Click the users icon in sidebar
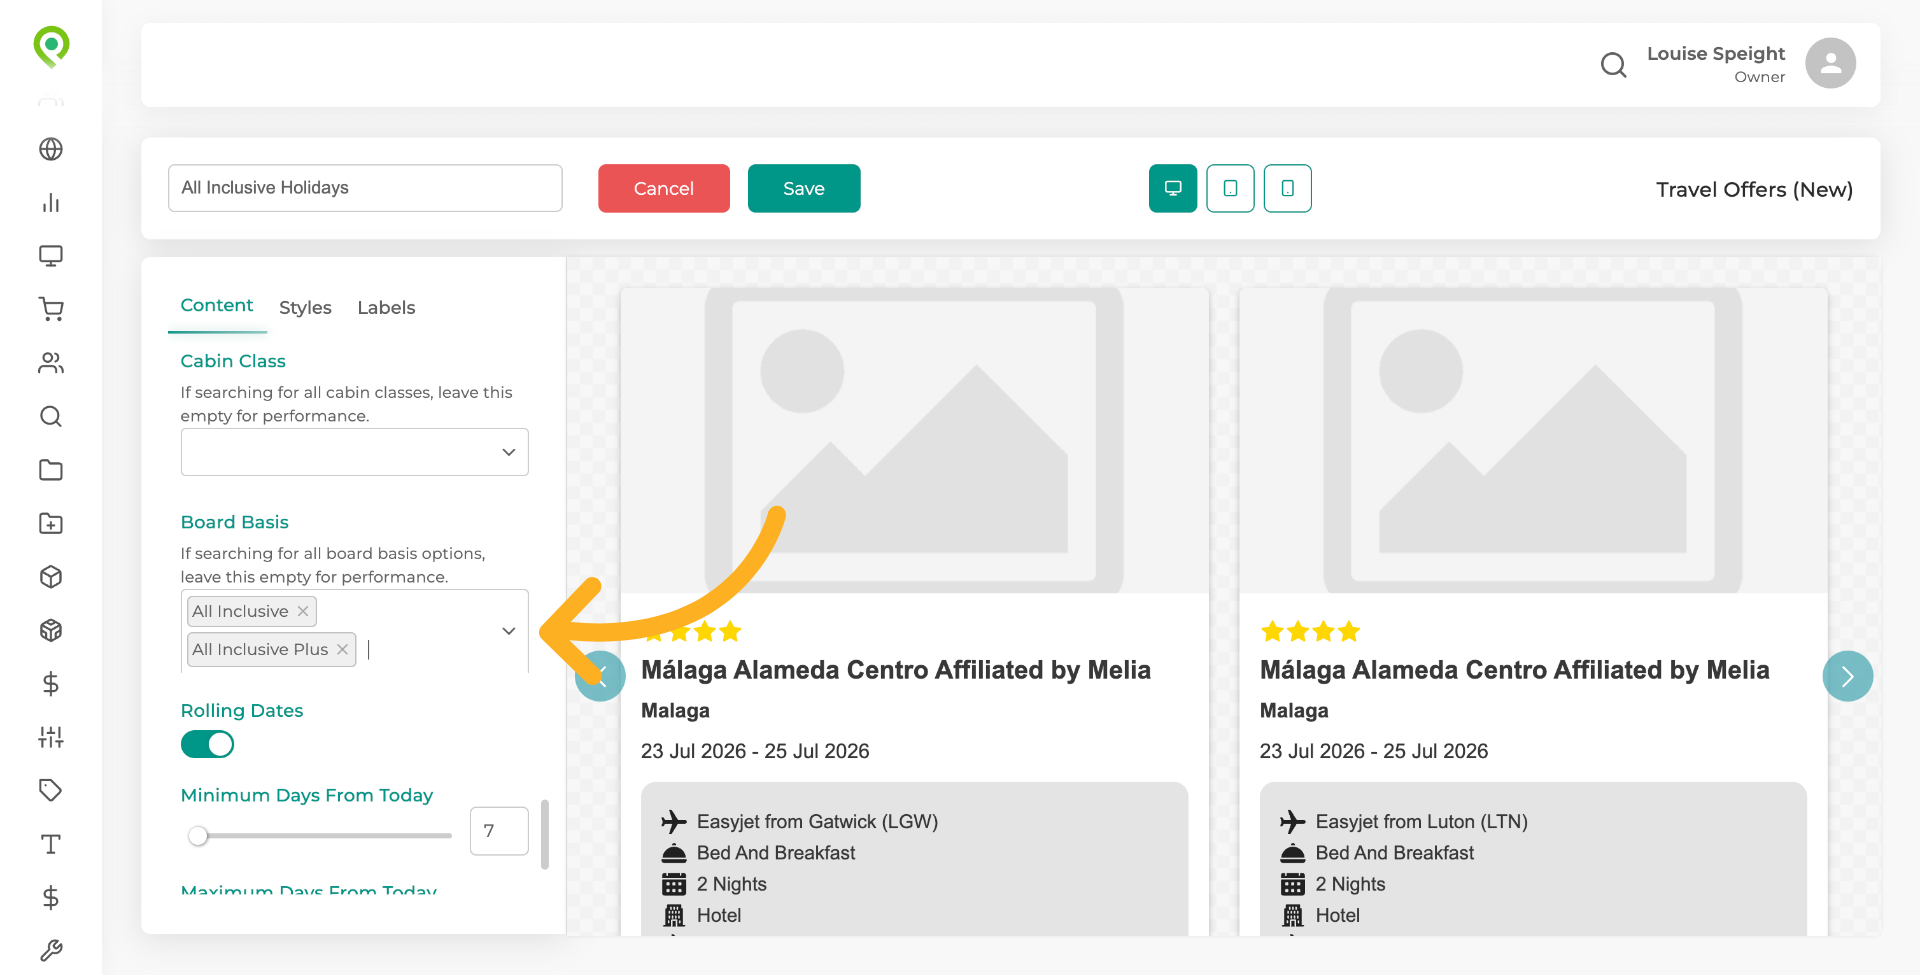The image size is (1920, 975). click(51, 363)
